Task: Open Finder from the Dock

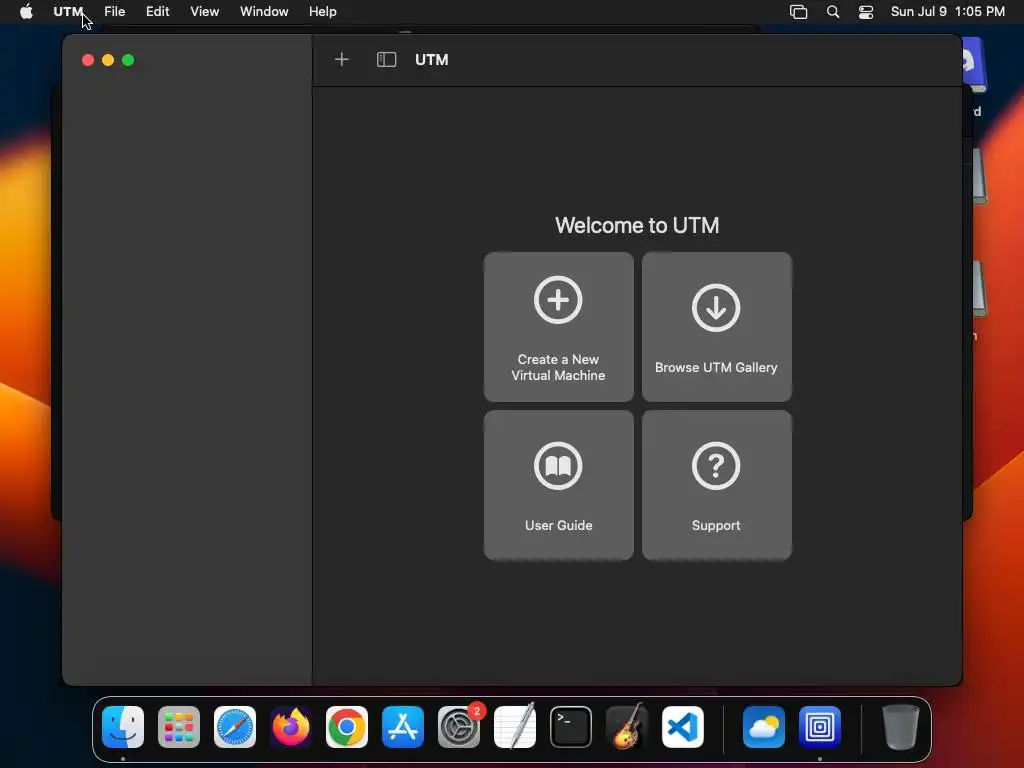Action: pyautogui.click(x=123, y=727)
